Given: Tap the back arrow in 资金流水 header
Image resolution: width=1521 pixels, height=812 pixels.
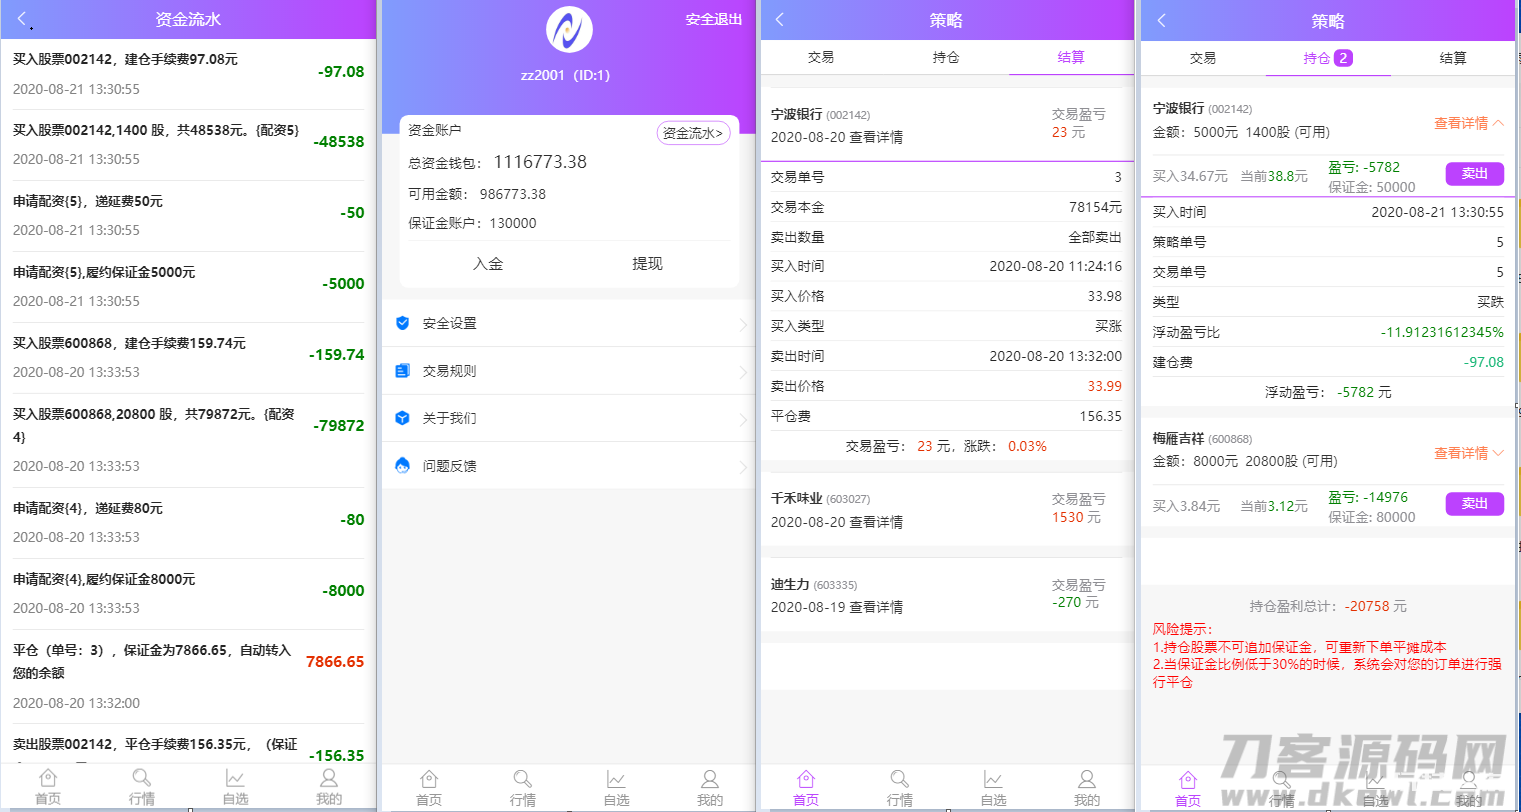Looking at the screenshot, I should [x=22, y=20].
